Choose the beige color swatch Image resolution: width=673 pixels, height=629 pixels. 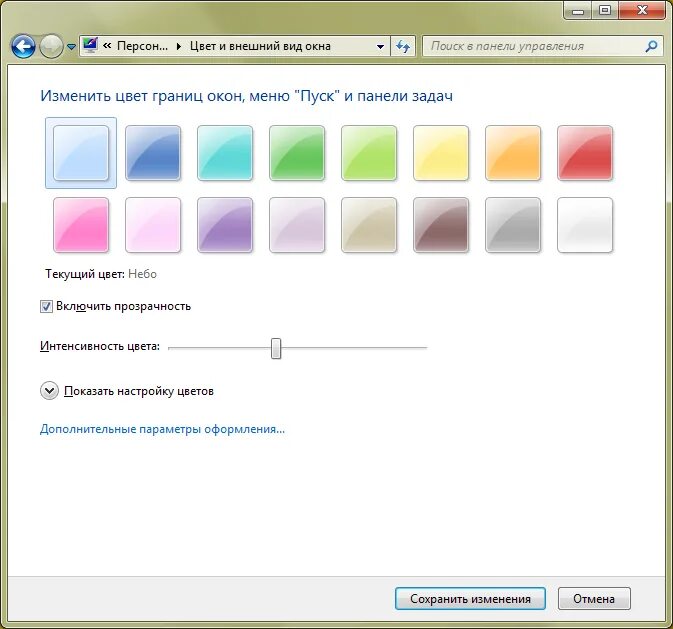369,225
